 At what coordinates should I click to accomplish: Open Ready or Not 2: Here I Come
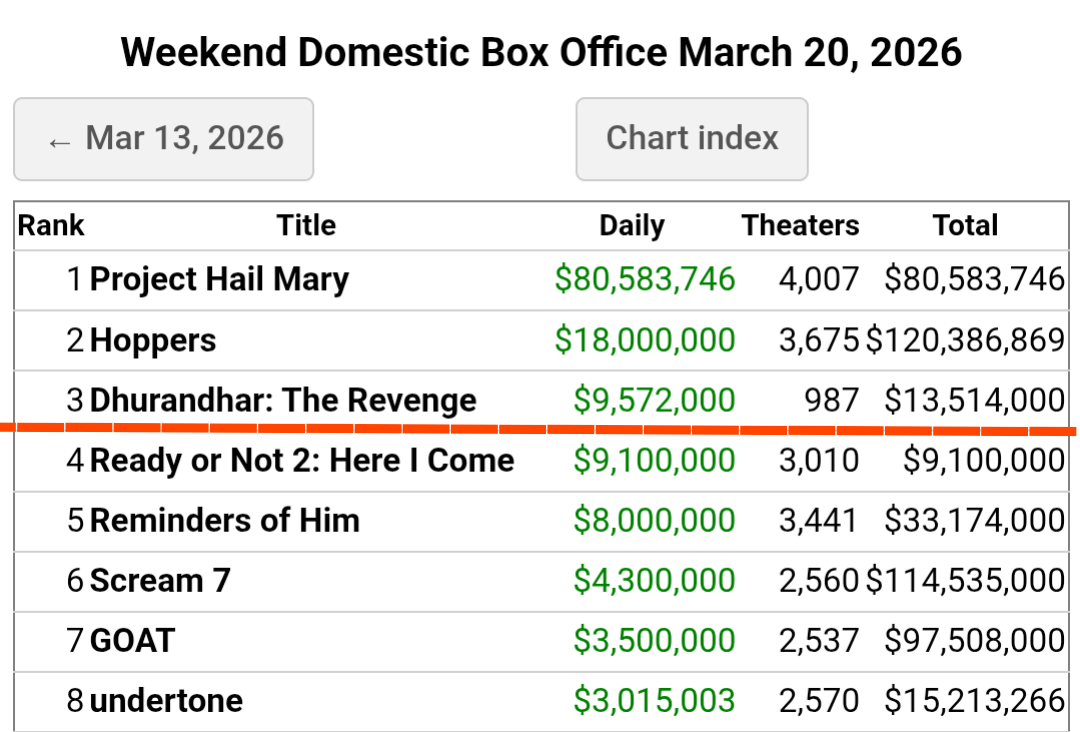302,460
